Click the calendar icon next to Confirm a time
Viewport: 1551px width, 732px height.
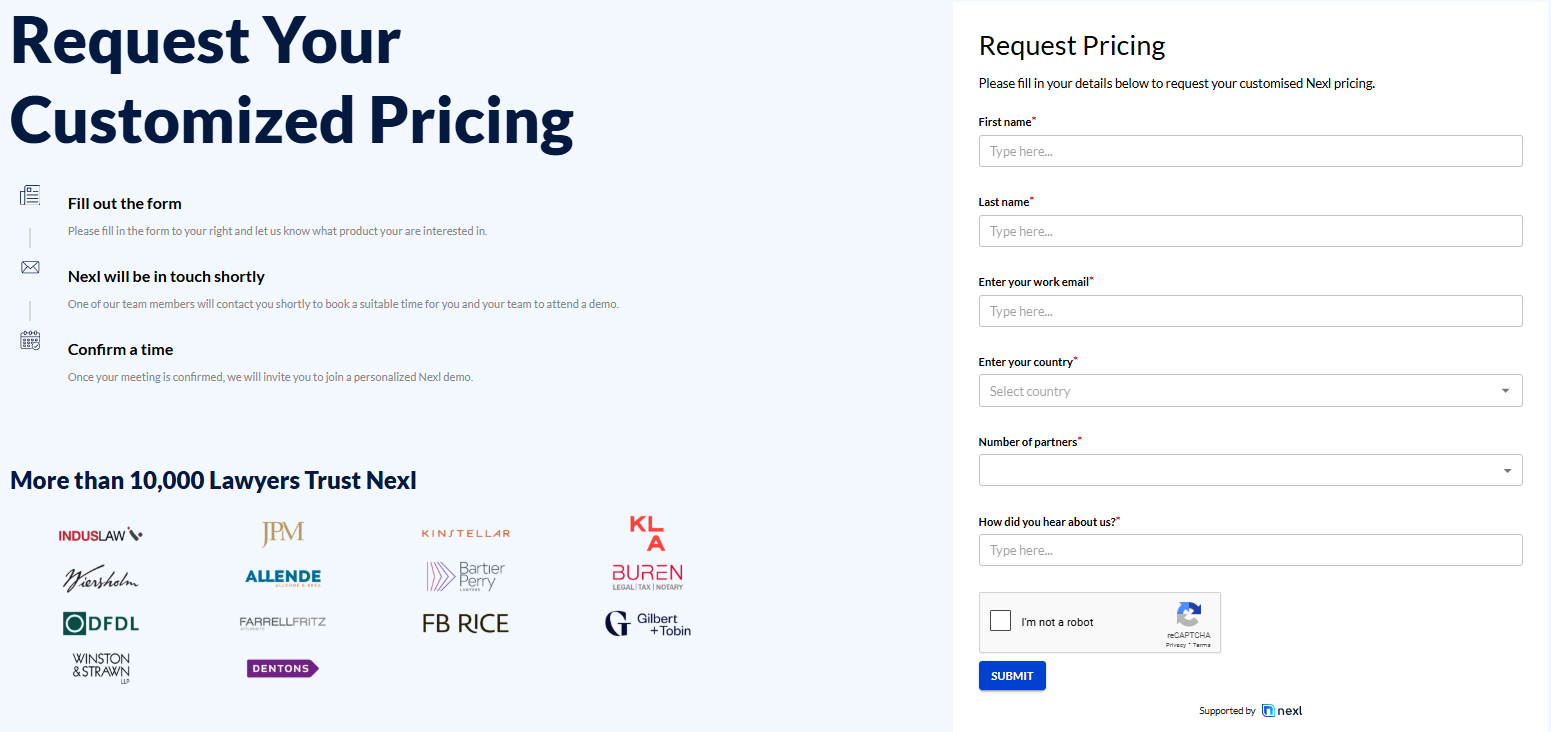30,340
